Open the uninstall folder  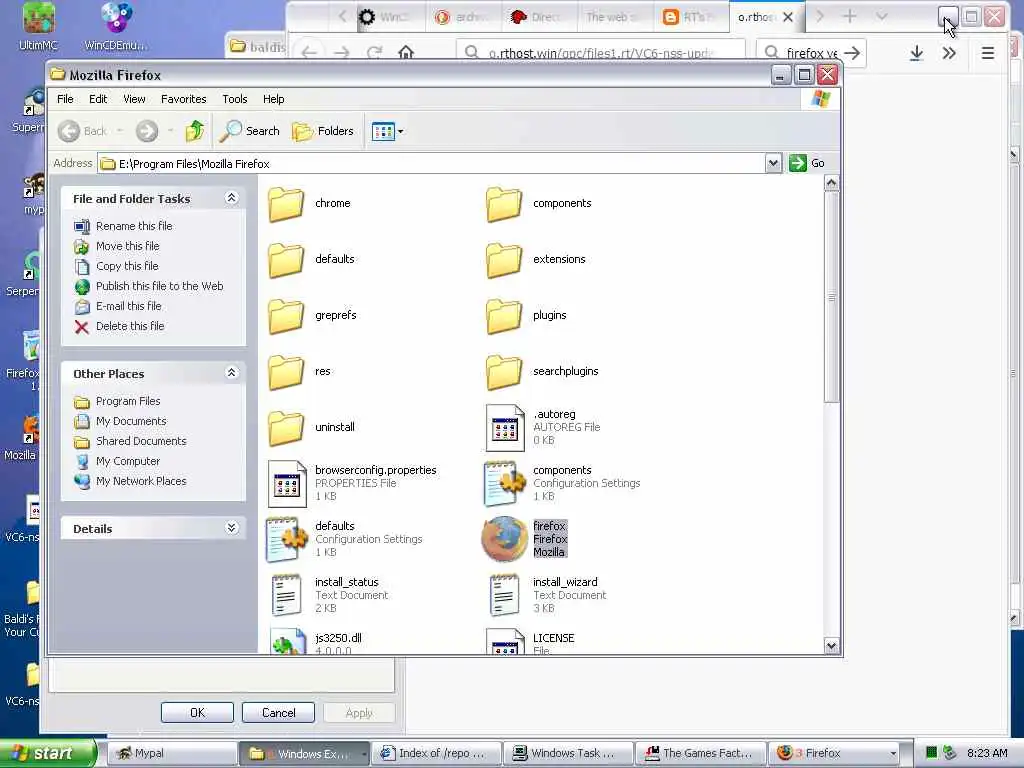(286, 428)
